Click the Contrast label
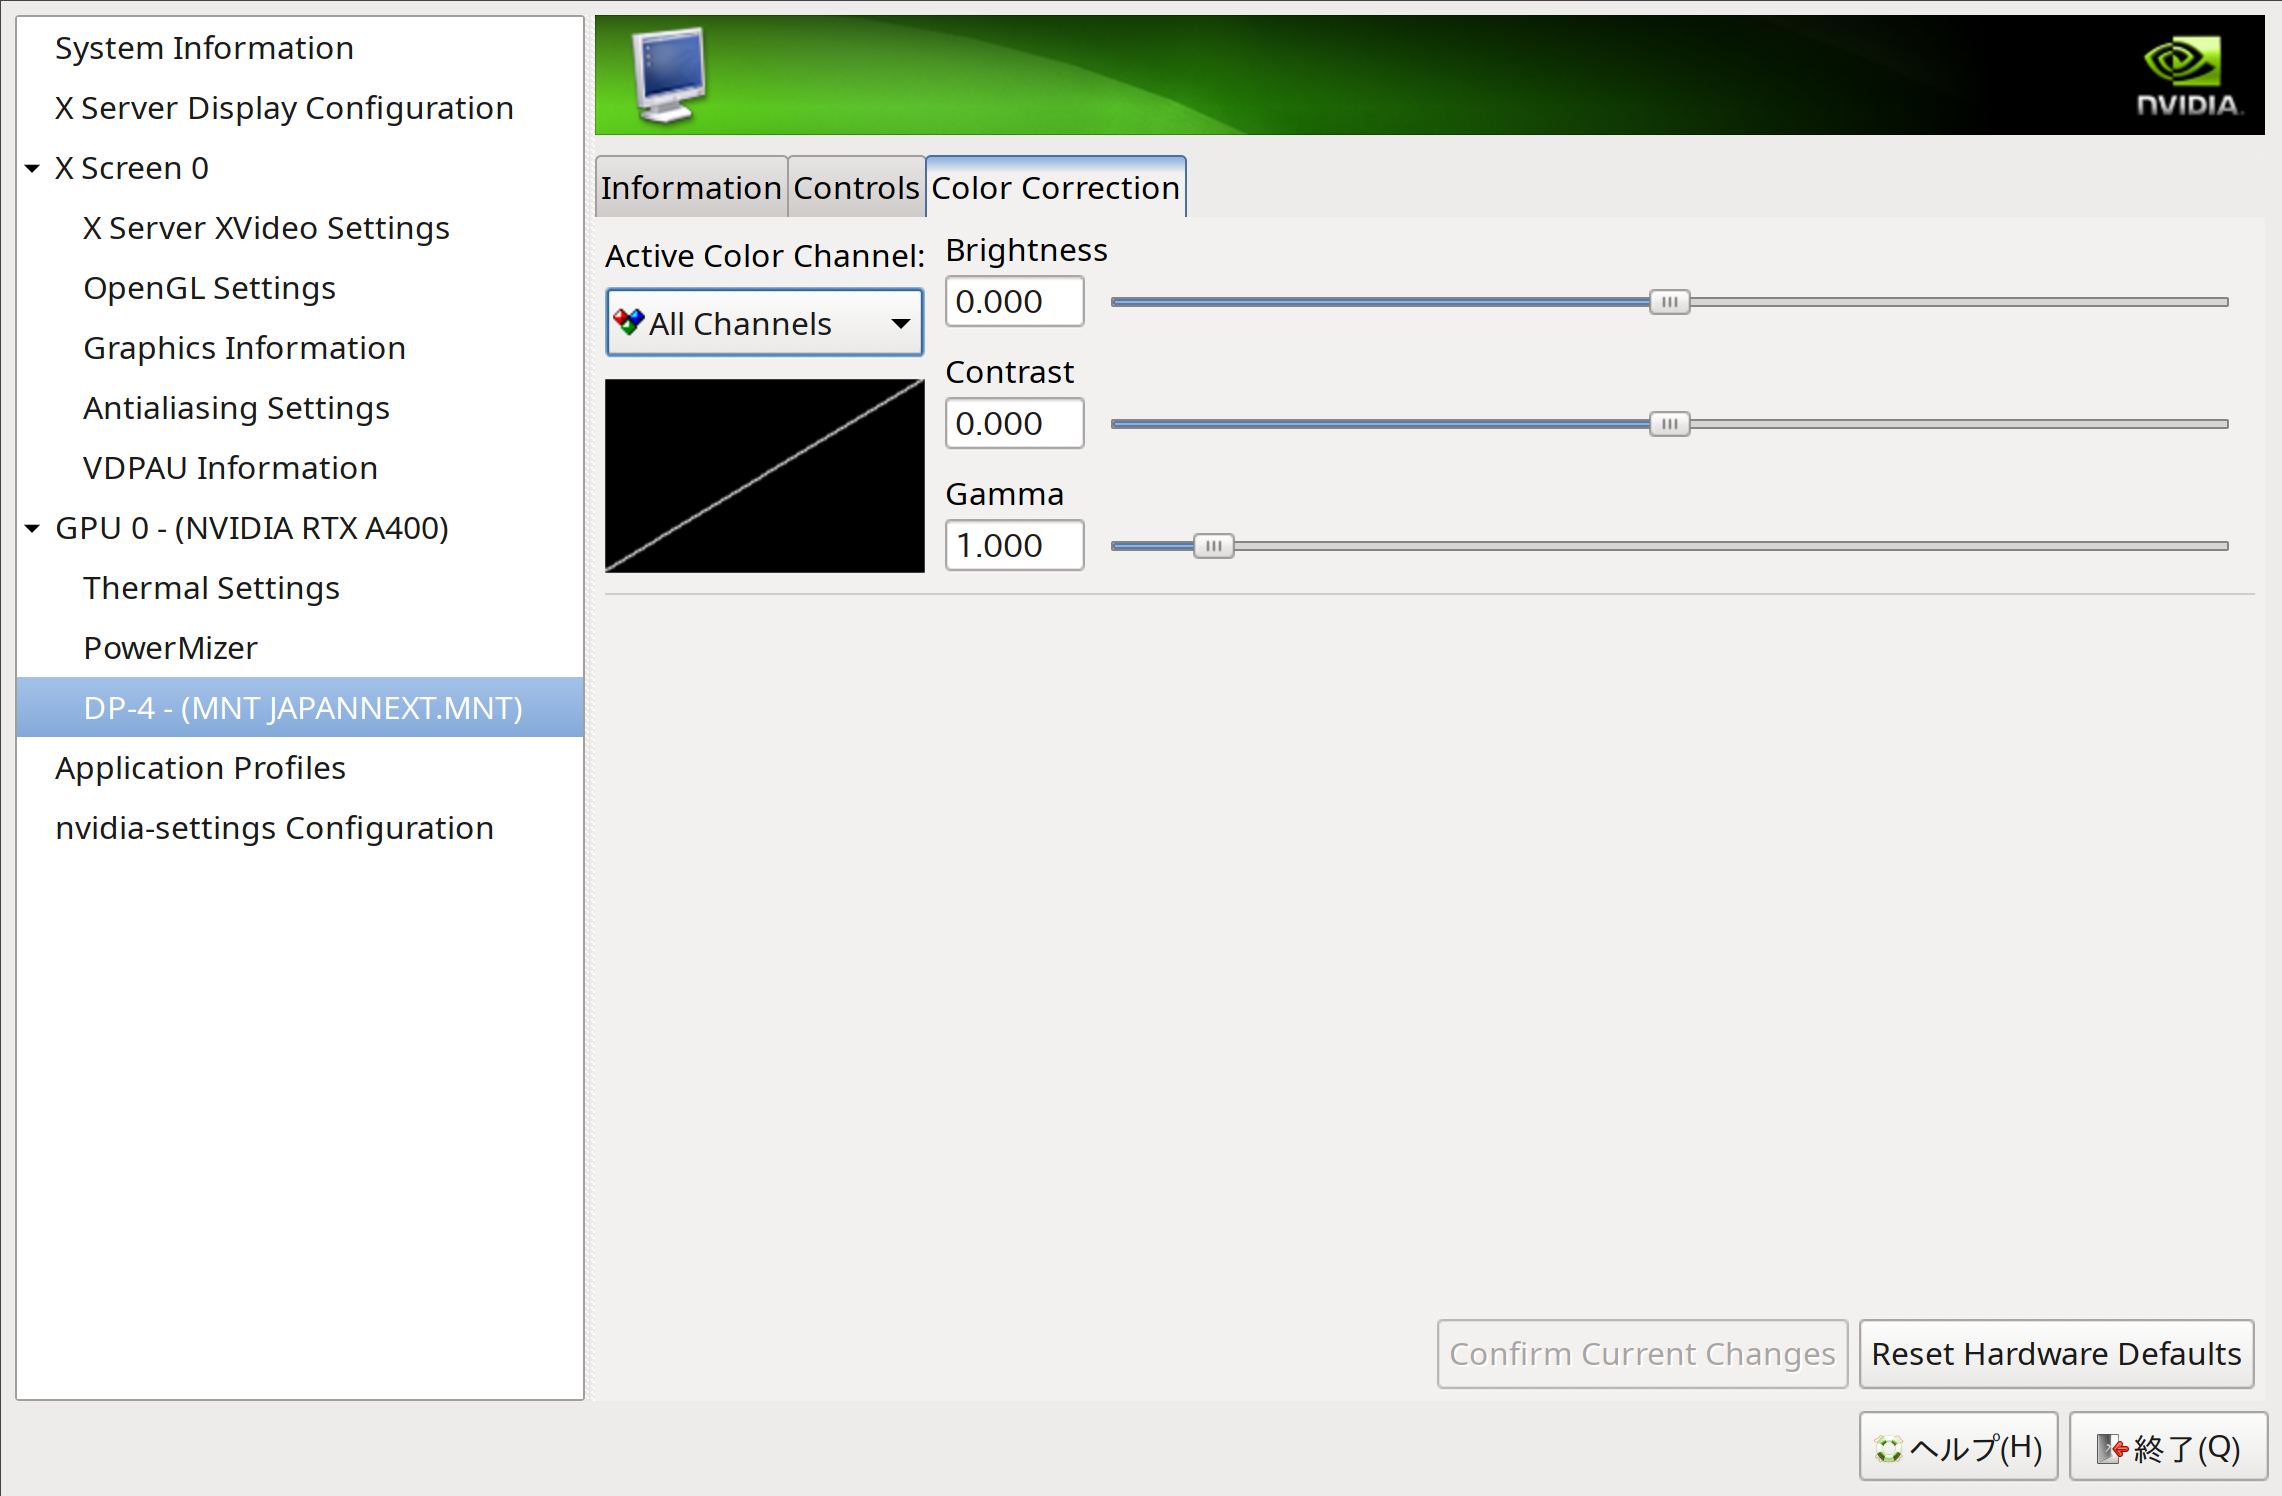The height and width of the screenshot is (1496, 2282). click(x=1009, y=372)
